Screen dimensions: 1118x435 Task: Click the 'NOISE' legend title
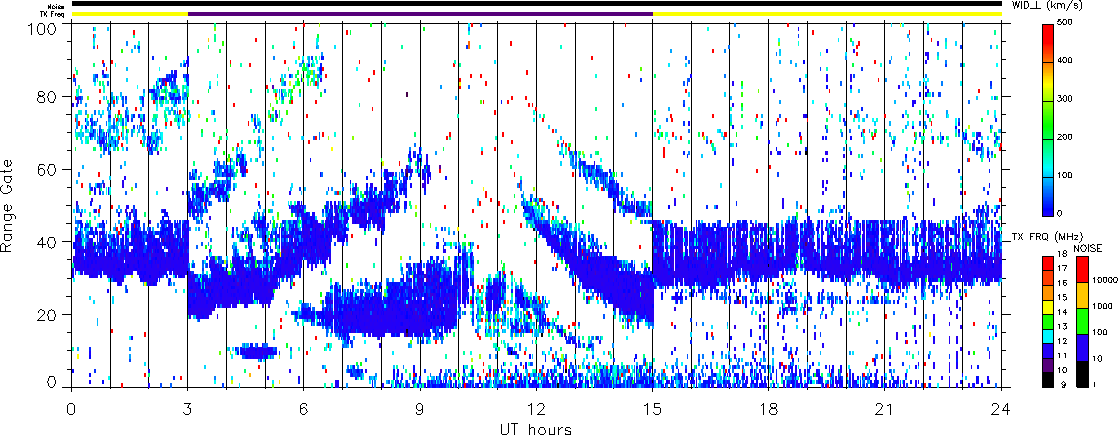pyautogui.click(x=1087, y=250)
